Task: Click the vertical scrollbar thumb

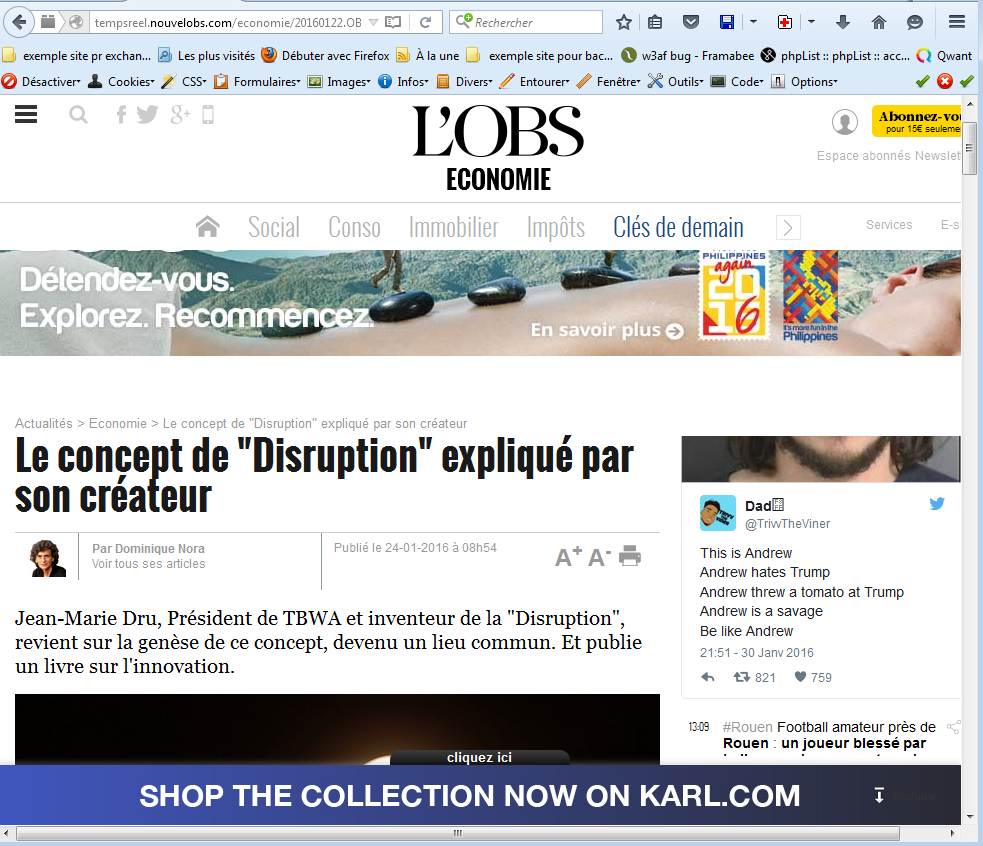Action: [x=969, y=148]
